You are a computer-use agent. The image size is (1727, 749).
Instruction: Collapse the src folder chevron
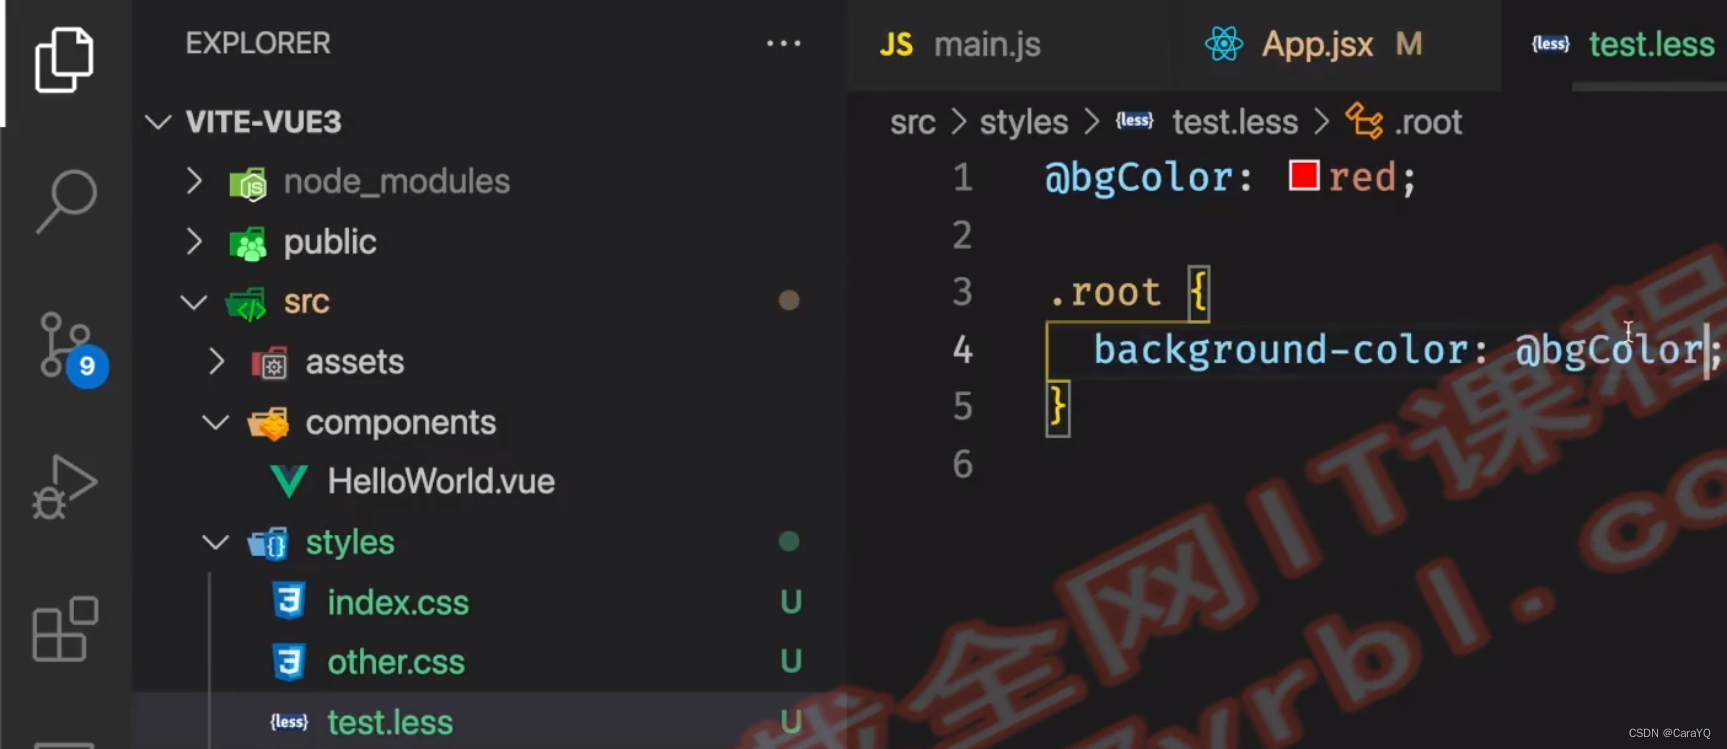coord(193,302)
